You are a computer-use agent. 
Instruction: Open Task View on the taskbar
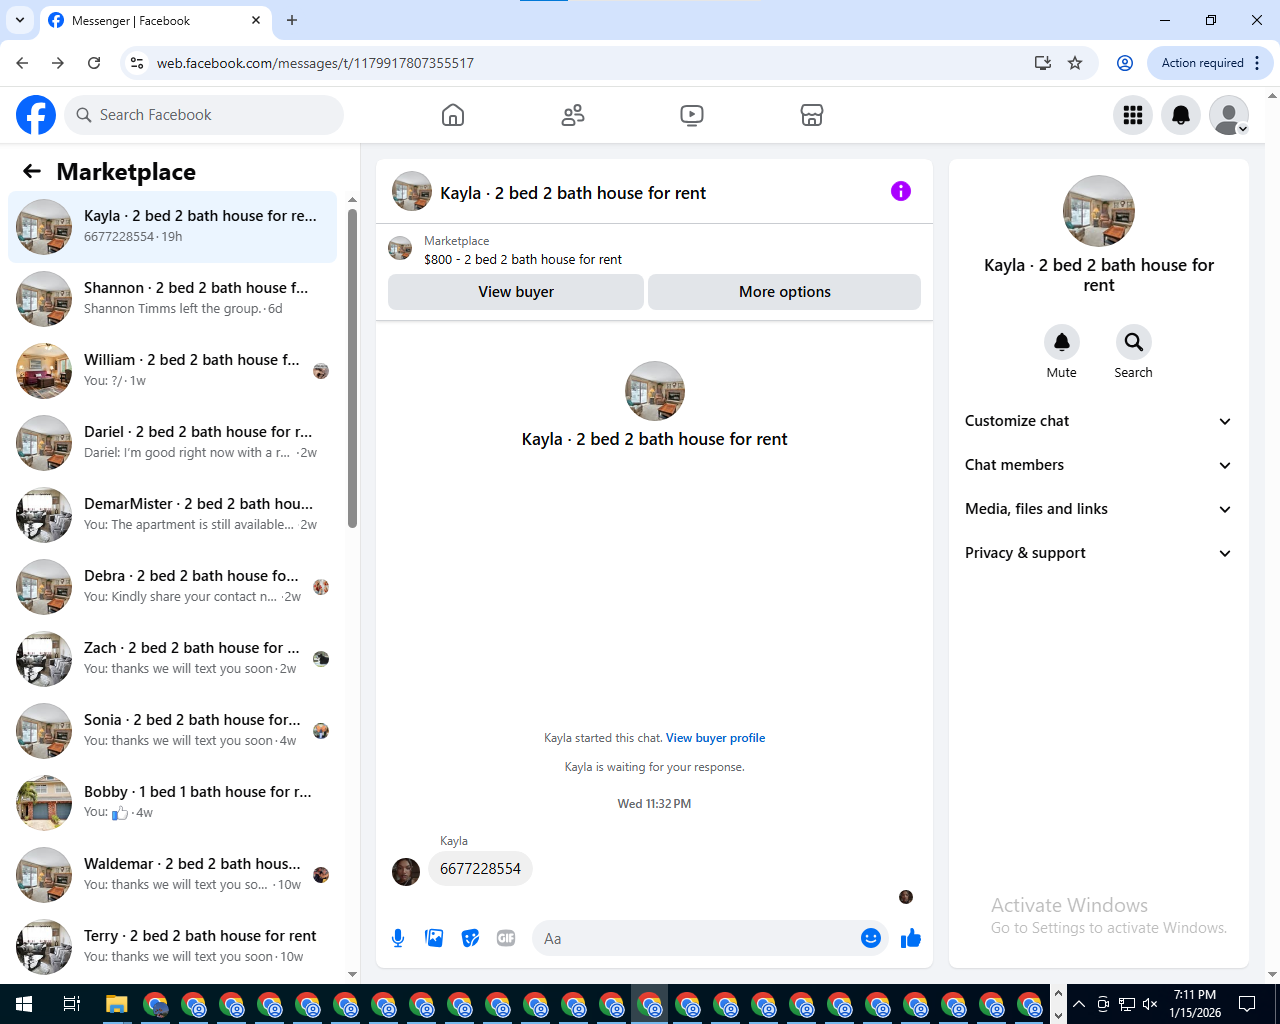[71, 1004]
